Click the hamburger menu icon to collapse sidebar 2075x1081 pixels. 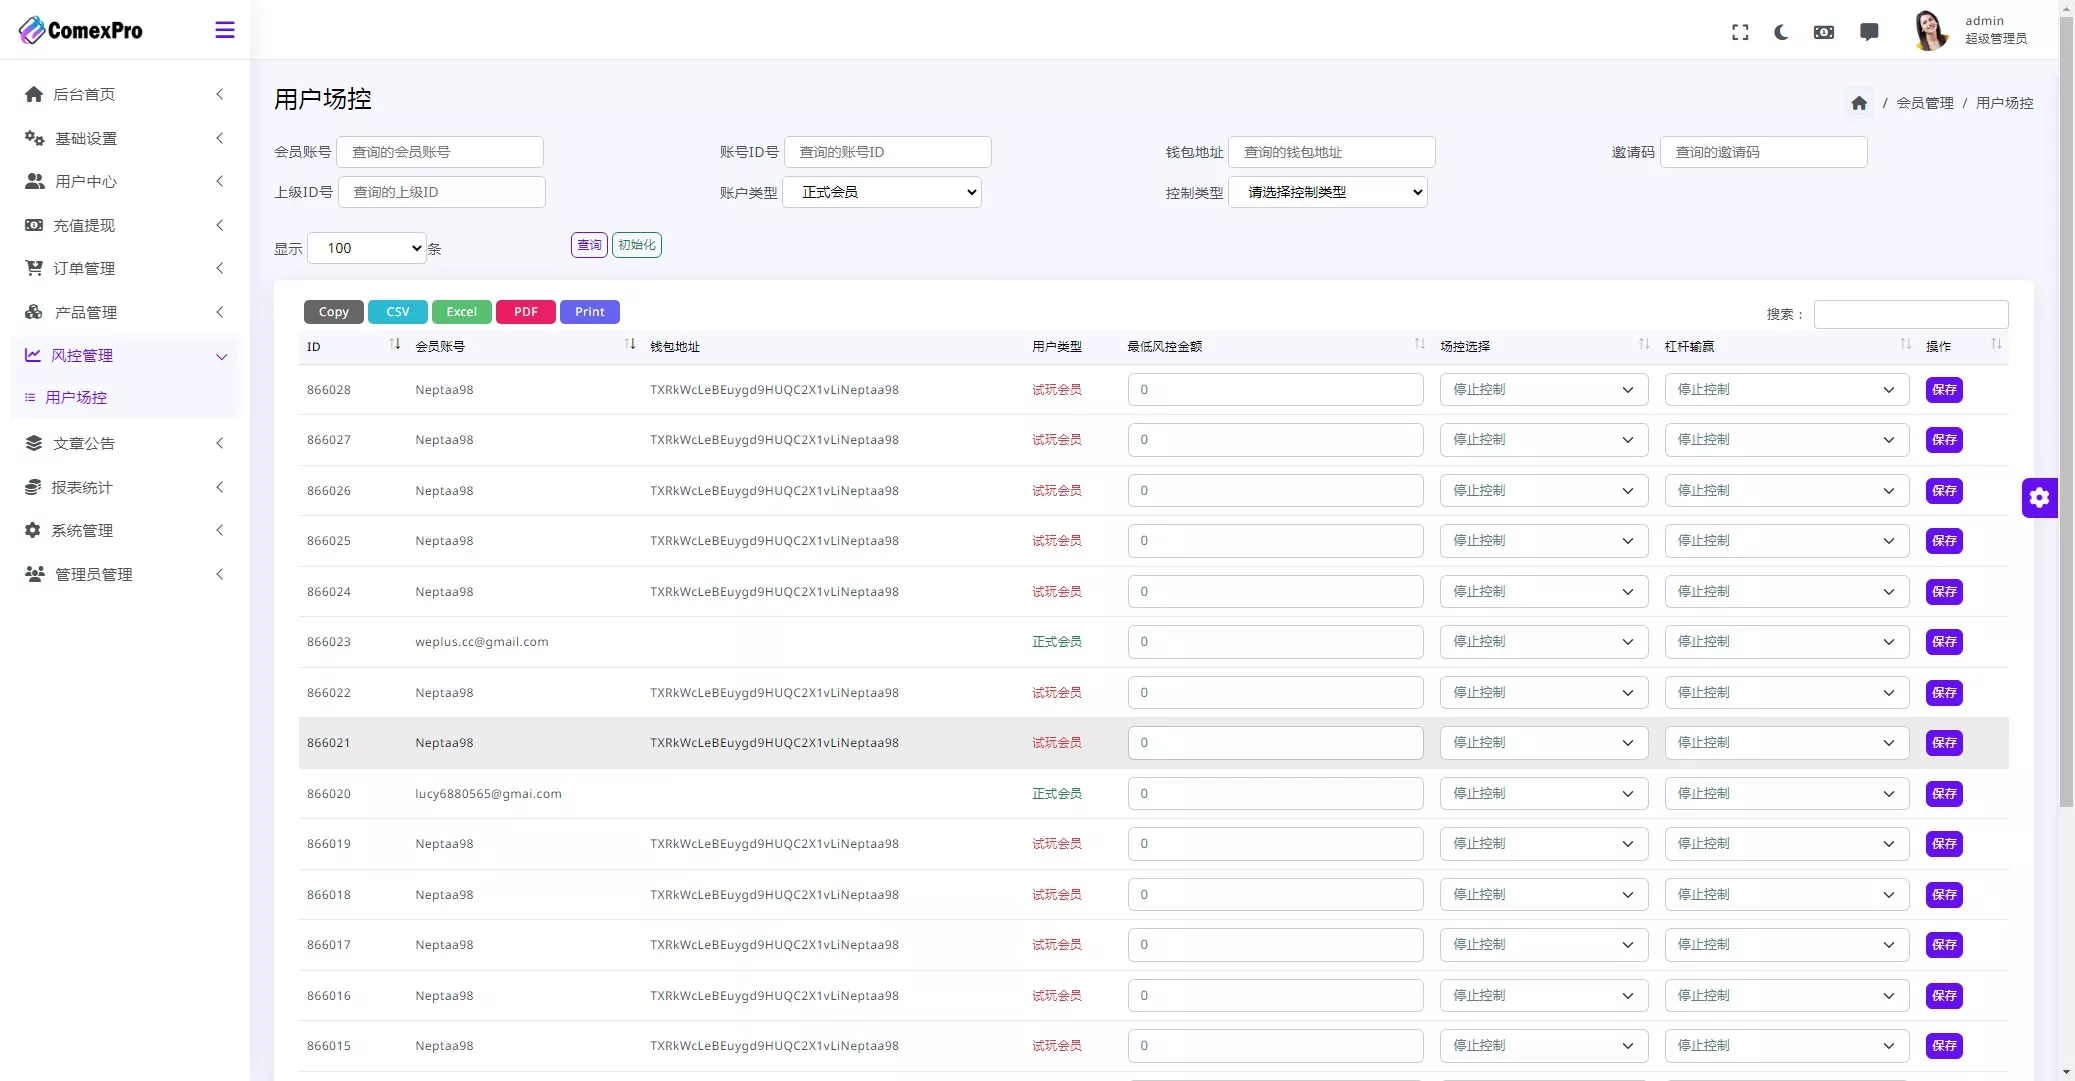point(225,30)
